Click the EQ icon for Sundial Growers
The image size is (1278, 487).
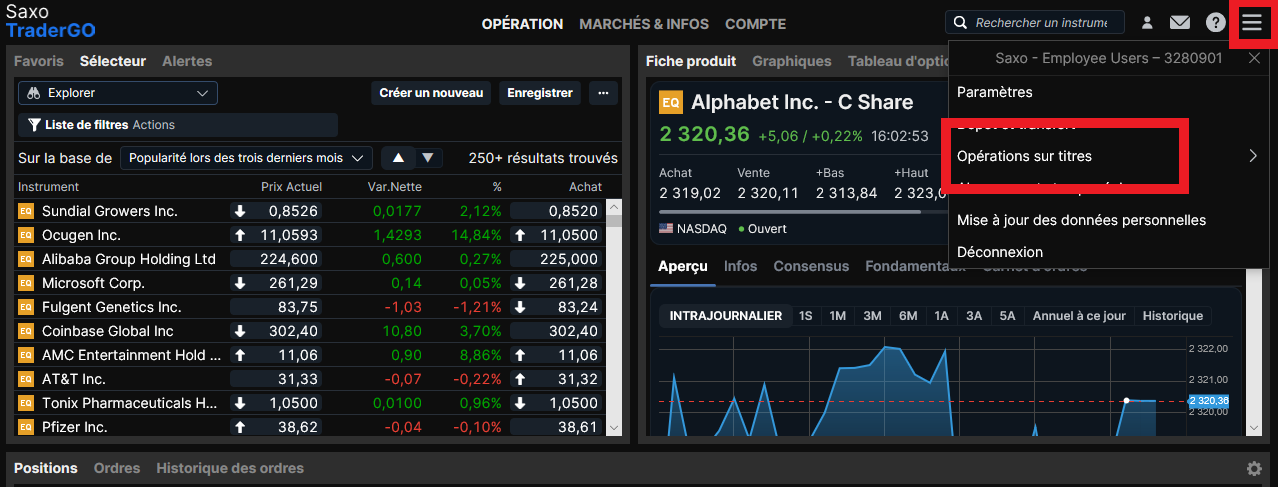coord(26,211)
